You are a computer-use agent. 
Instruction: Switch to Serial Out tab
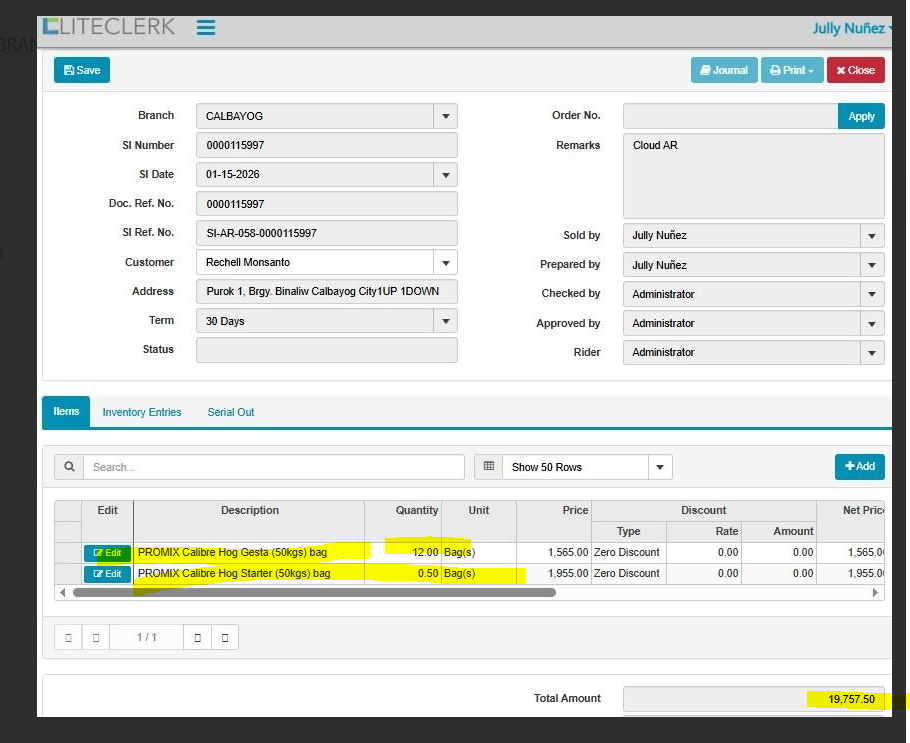(x=231, y=412)
